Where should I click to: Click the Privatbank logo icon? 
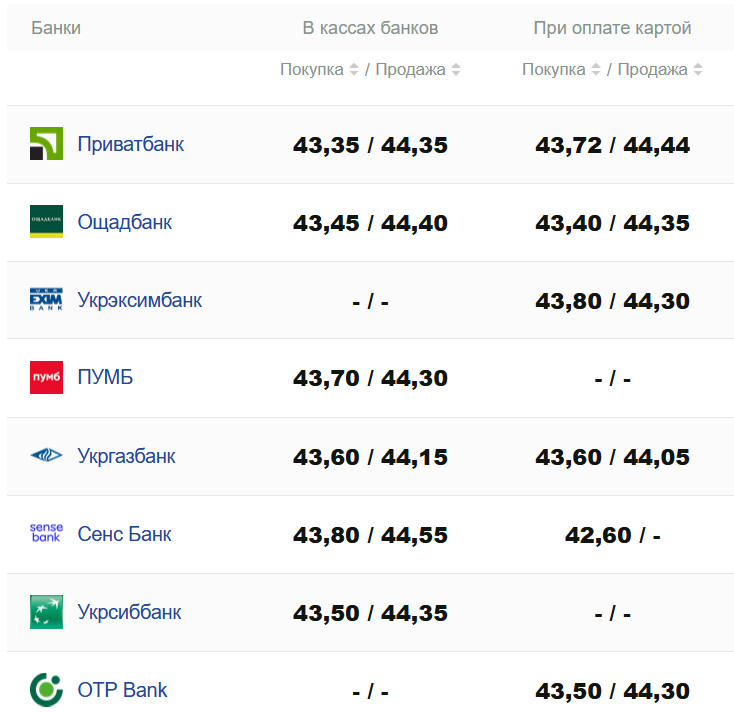coord(46,144)
